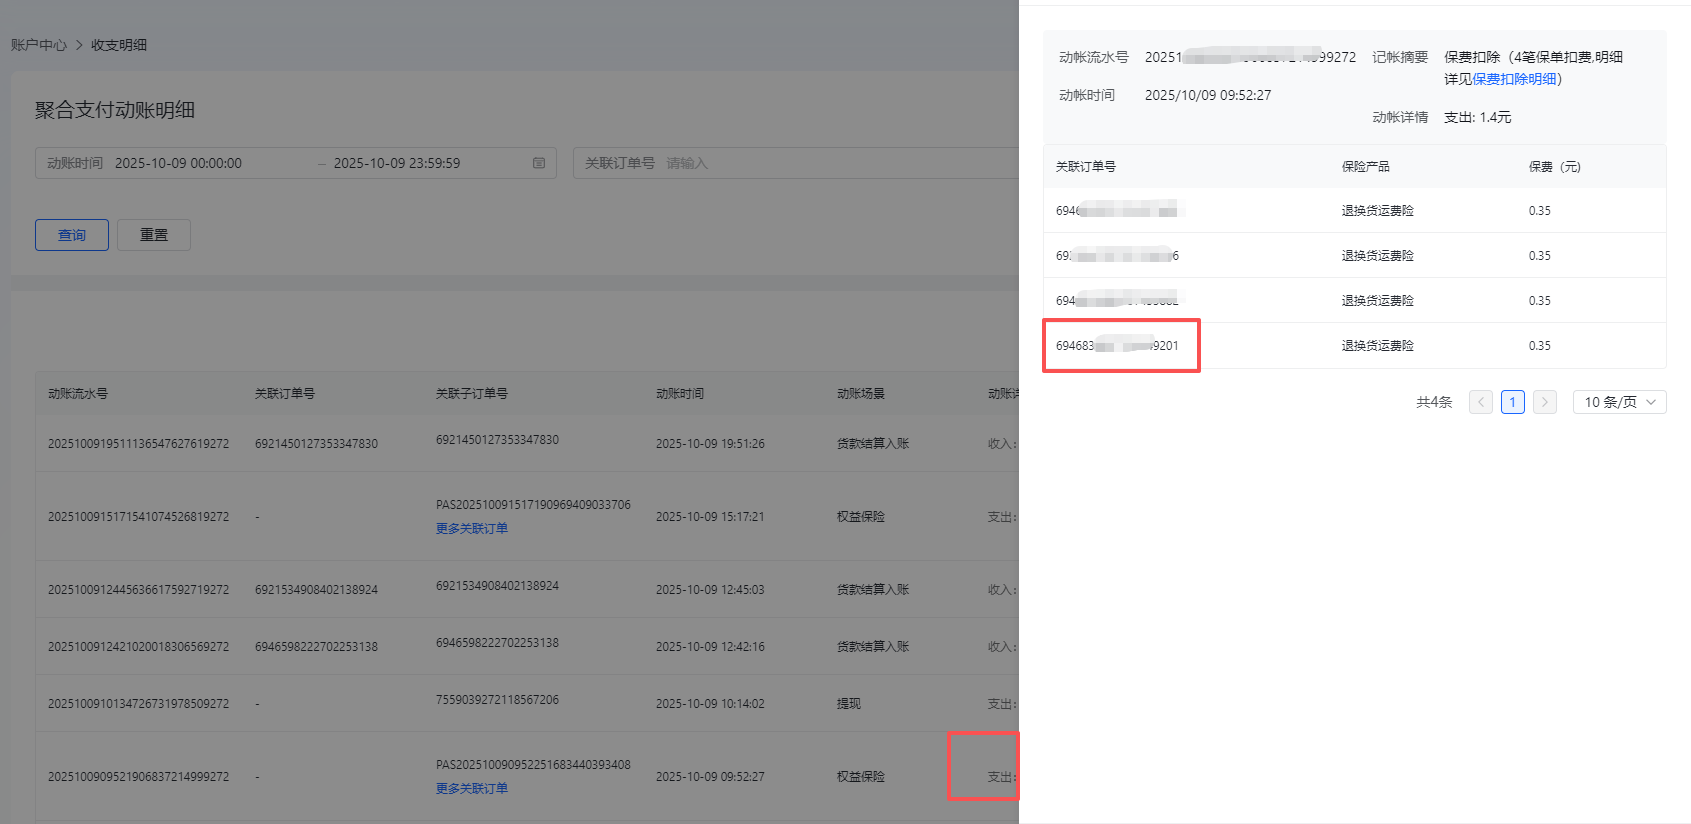Click 保险产品 column header in drawer
Image resolution: width=1691 pixels, height=824 pixels.
pyautogui.click(x=1366, y=166)
